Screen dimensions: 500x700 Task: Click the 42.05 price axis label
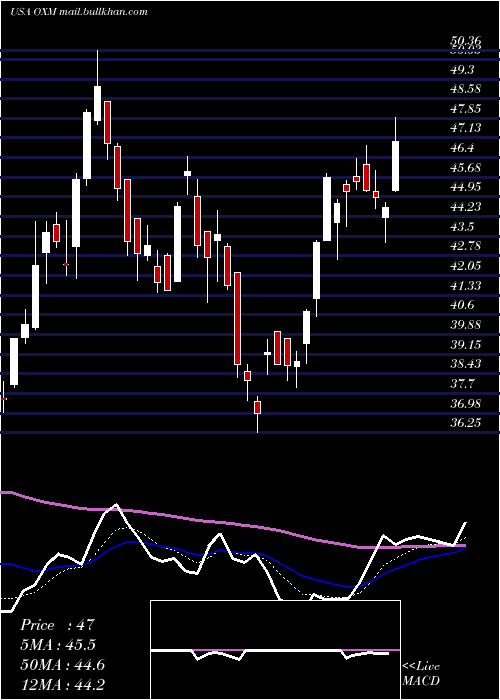coord(466,266)
